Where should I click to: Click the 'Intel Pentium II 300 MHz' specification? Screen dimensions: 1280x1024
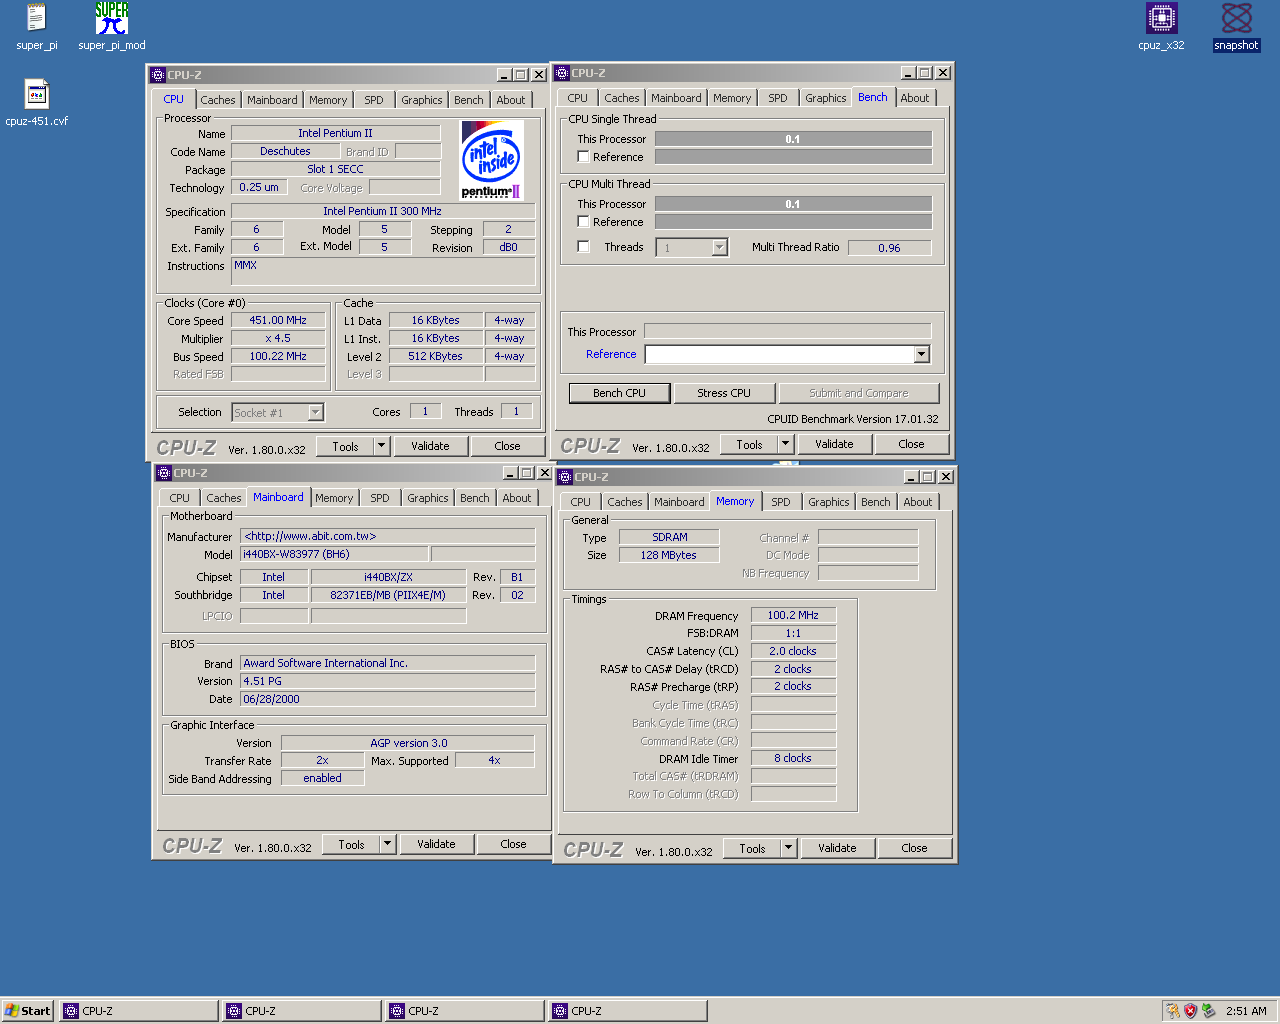click(x=382, y=211)
